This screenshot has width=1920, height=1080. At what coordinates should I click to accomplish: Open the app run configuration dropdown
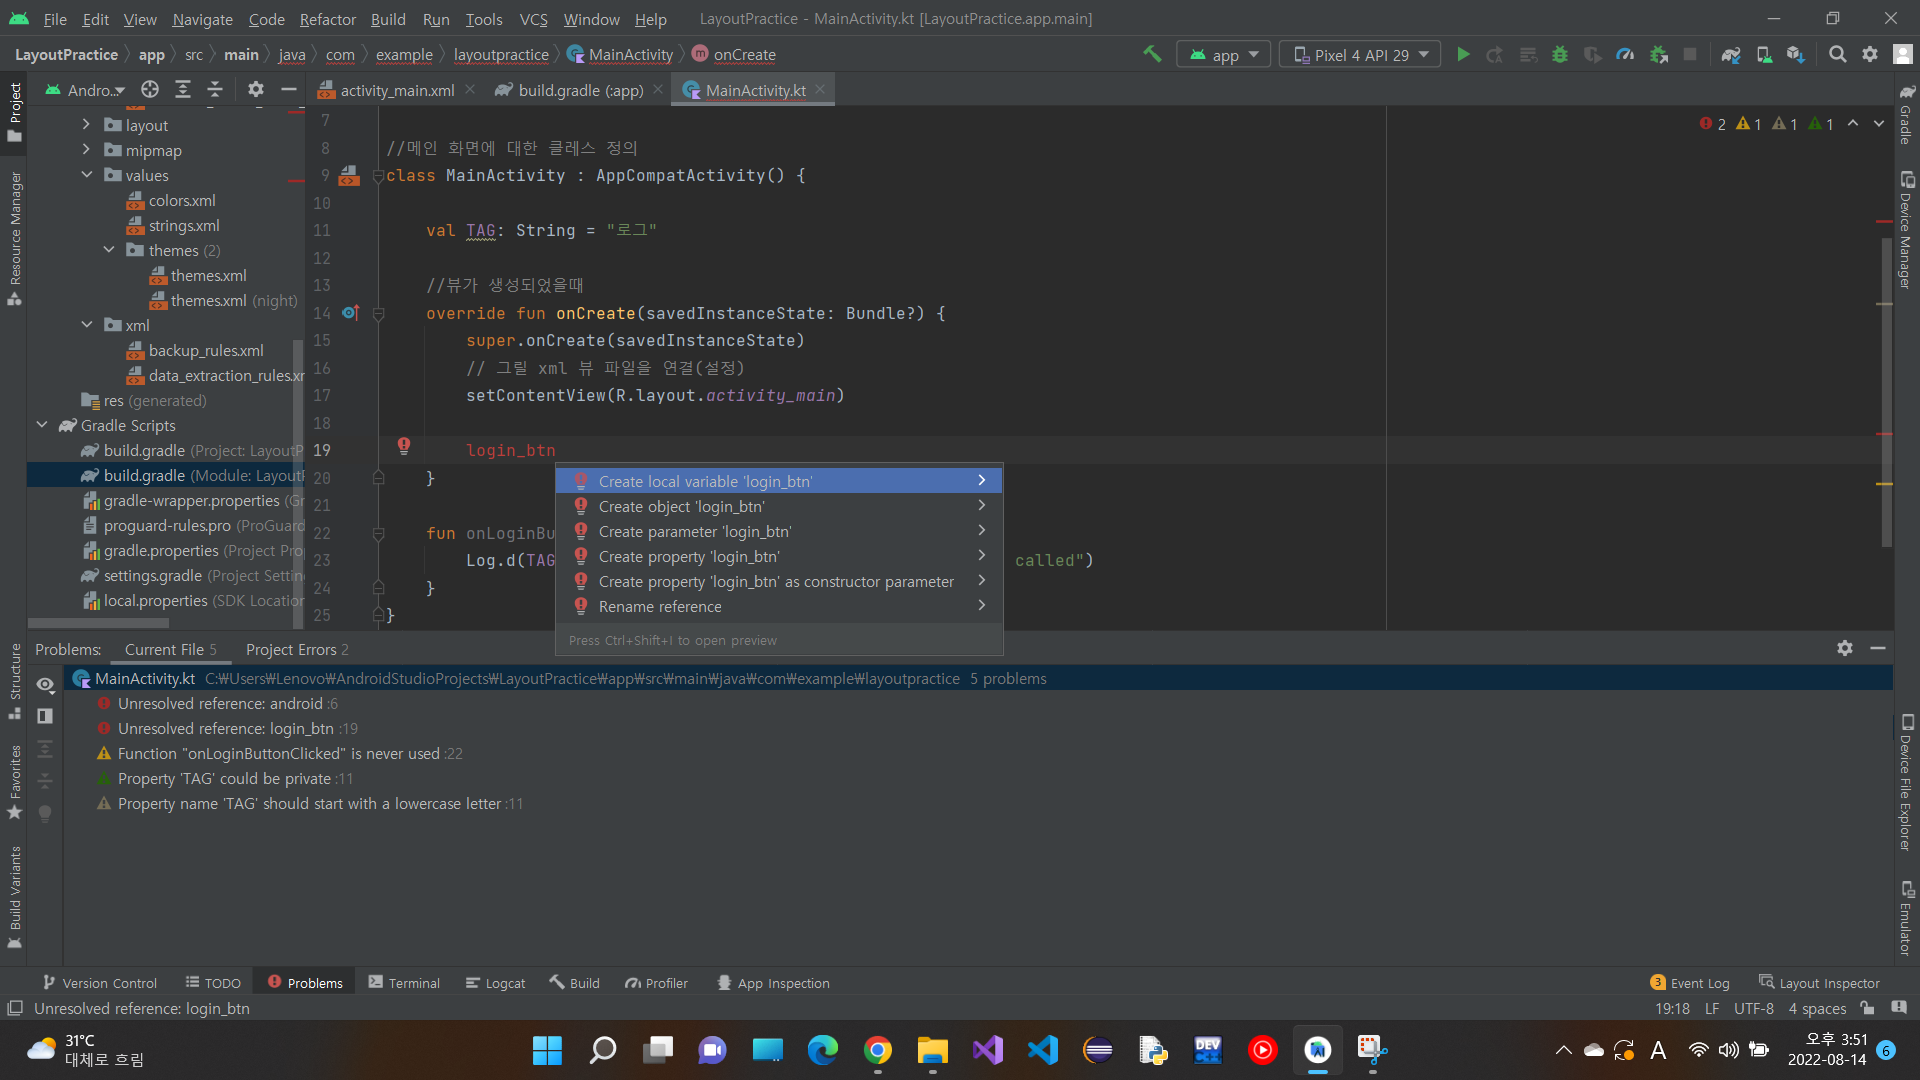coord(1224,55)
